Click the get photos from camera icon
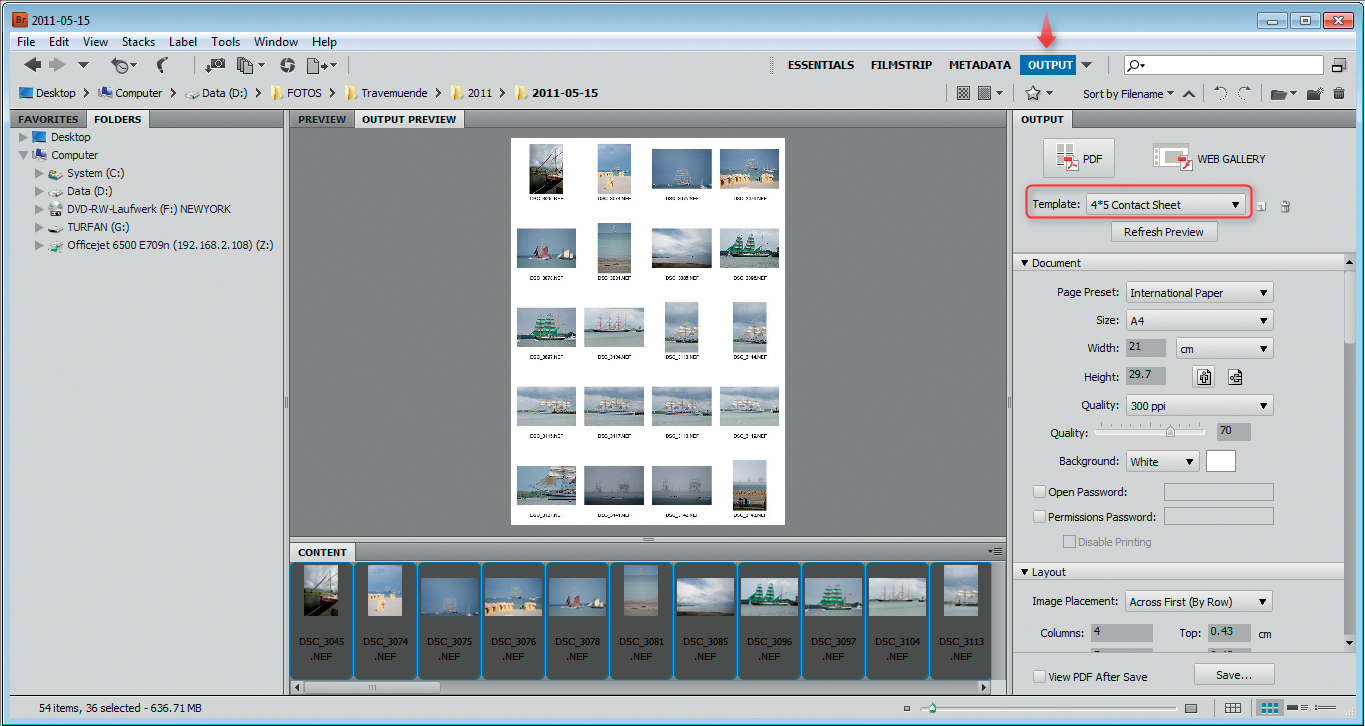The height and width of the screenshot is (726, 1365). coord(215,65)
